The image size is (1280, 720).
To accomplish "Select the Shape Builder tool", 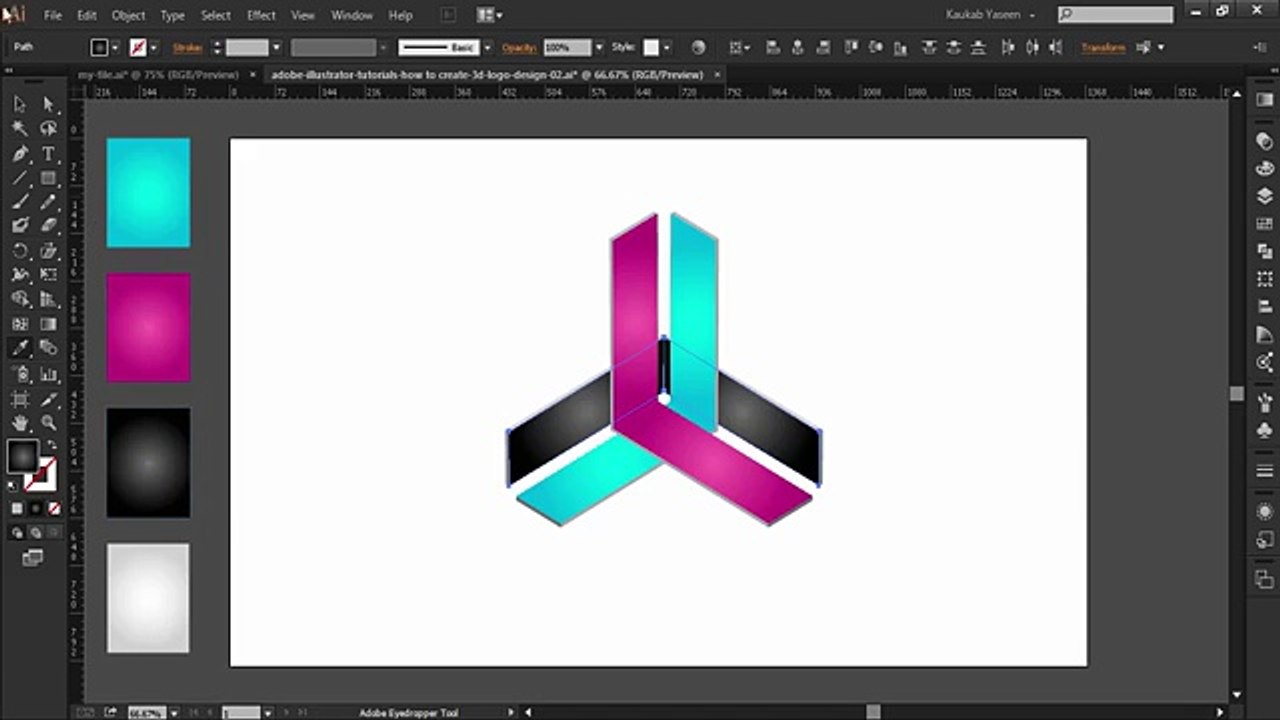I will click(x=20, y=299).
